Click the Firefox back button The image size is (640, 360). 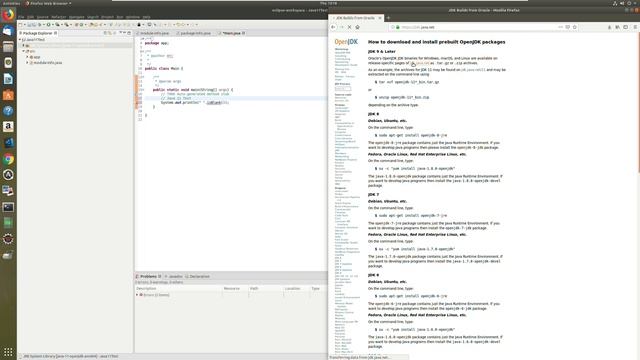click(333, 27)
